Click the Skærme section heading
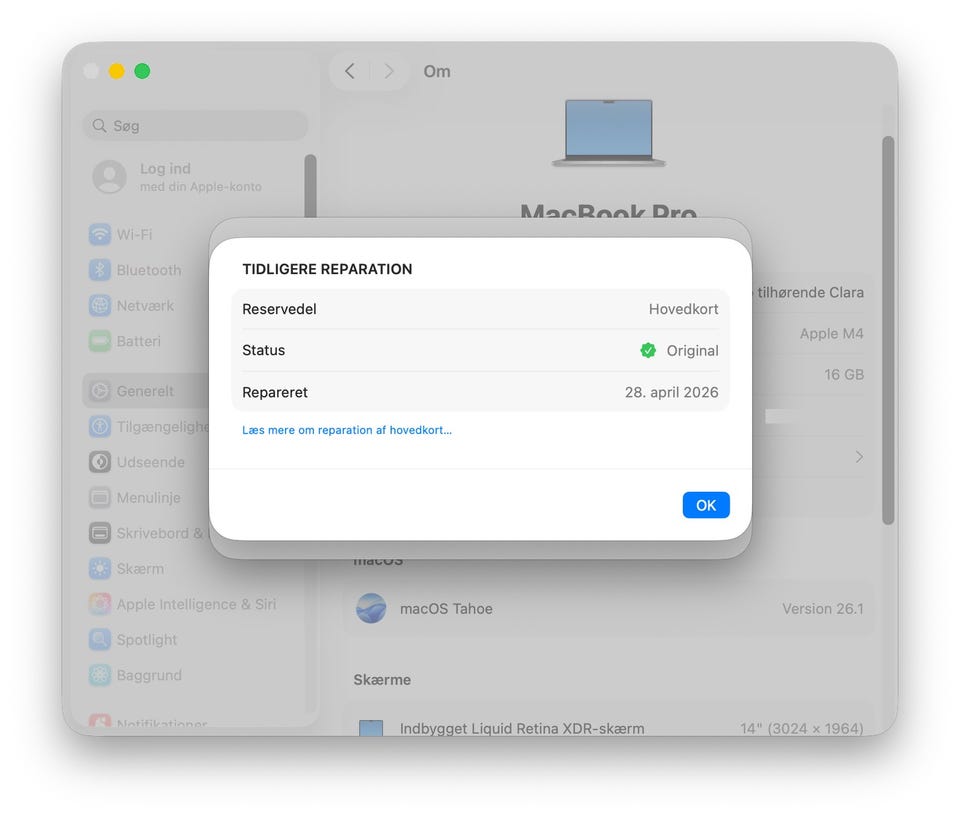The width and height of the screenshot is (960, 818). 382,680
